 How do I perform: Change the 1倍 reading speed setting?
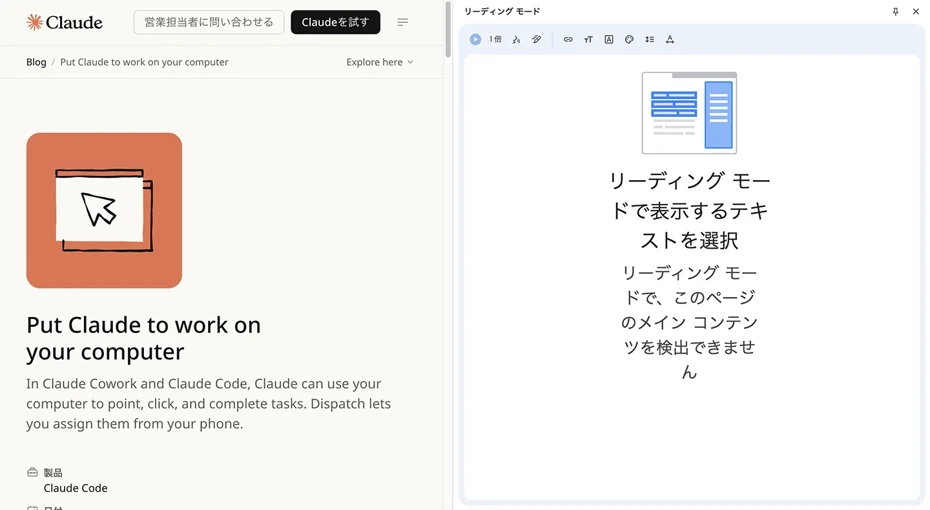tap(495, 39)
